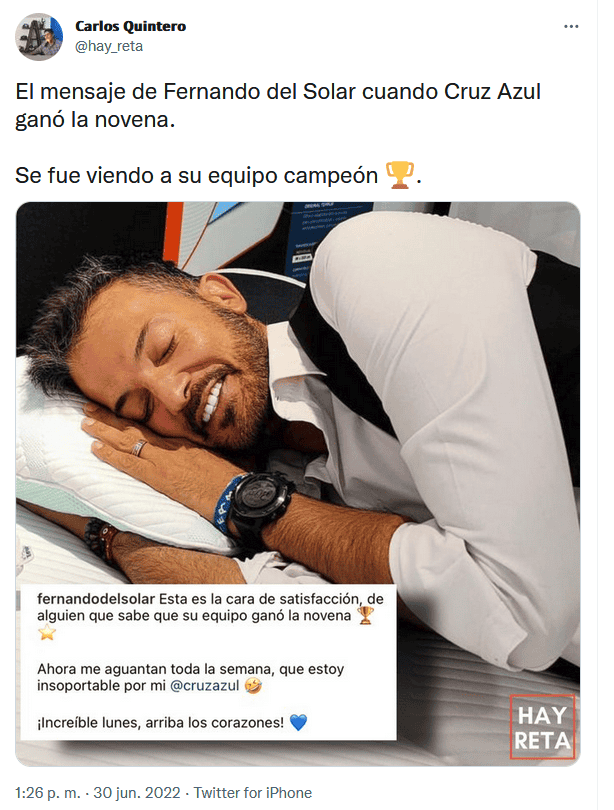The height and width of the screenshot is (810, 614).
Task: Click the 1:26 p. m. timestamp link
Action: point(46,793)
